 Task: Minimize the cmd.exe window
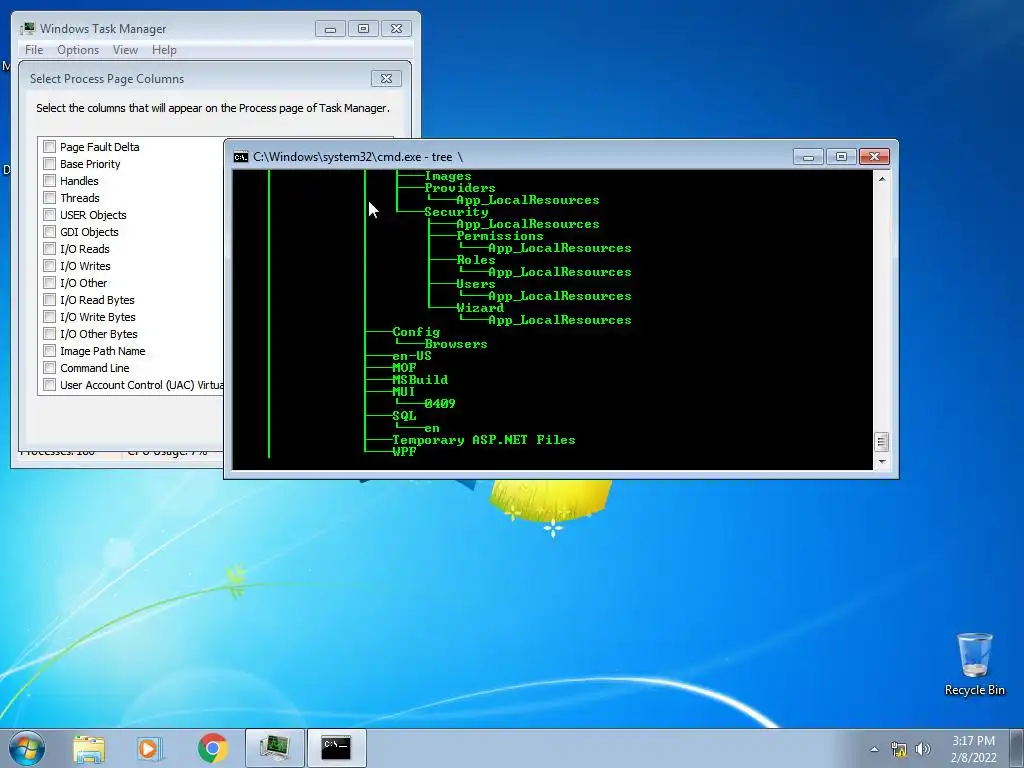(808, 157)
